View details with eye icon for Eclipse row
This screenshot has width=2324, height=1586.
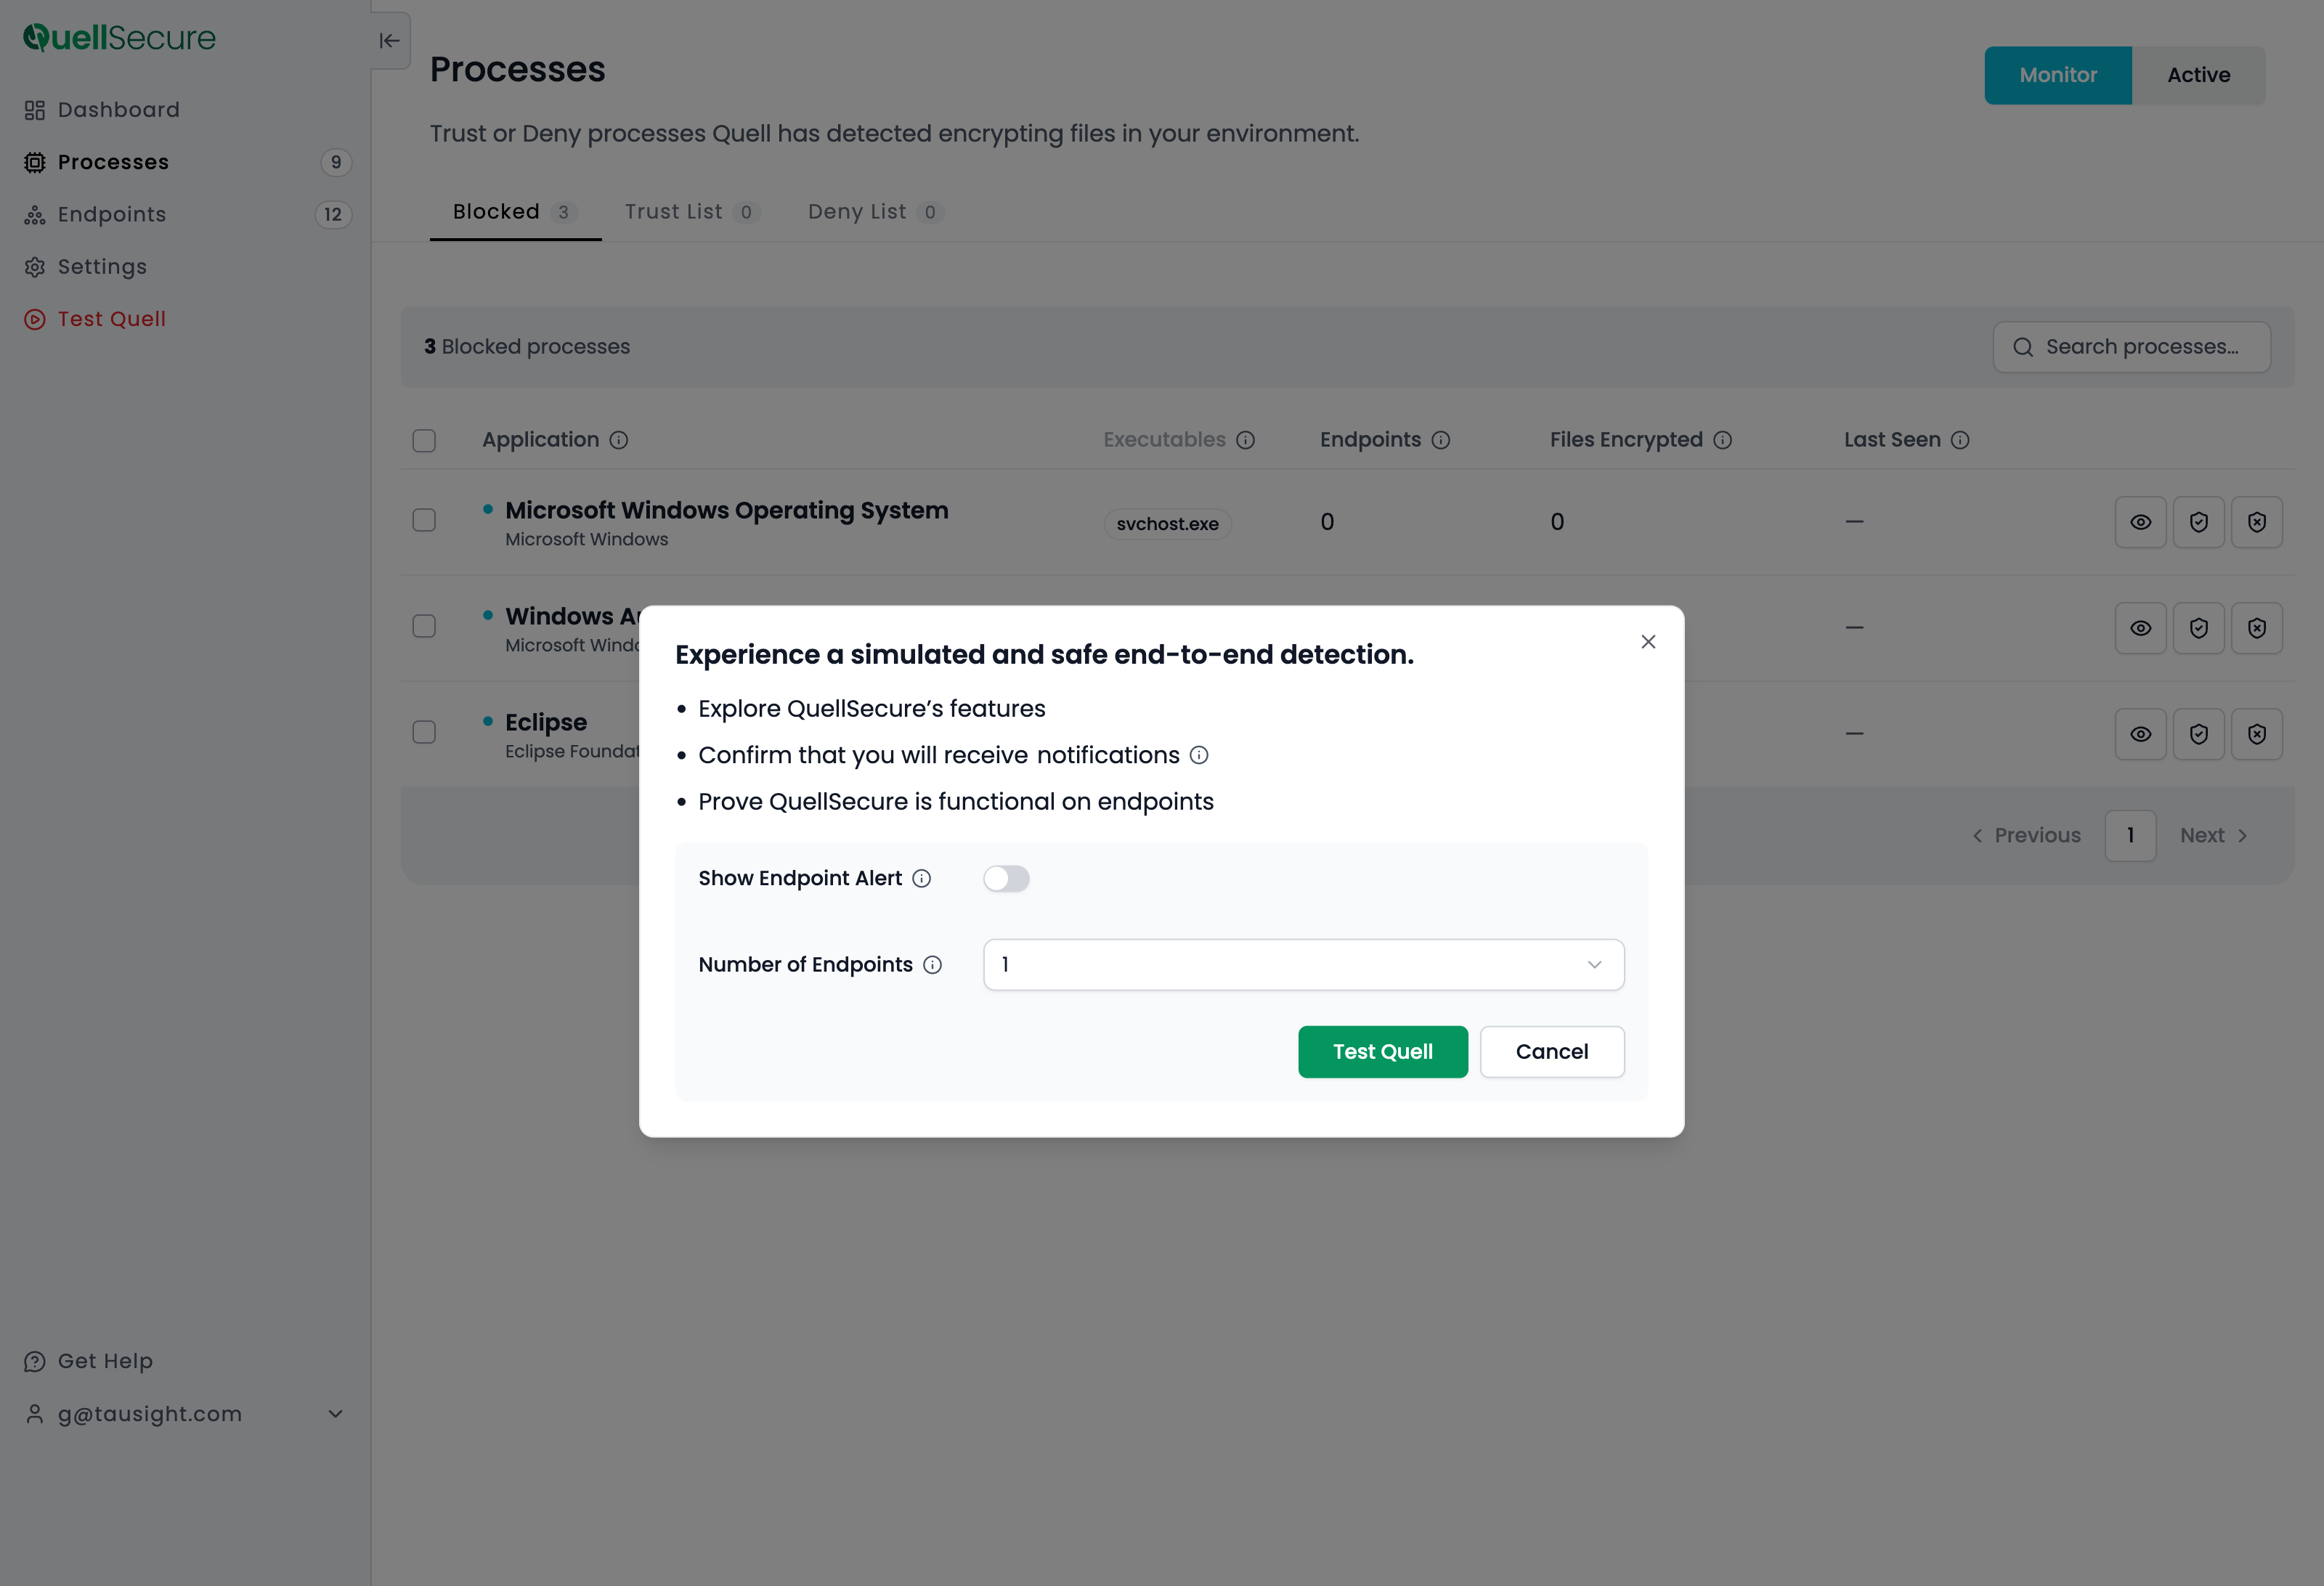[2141, 734]
